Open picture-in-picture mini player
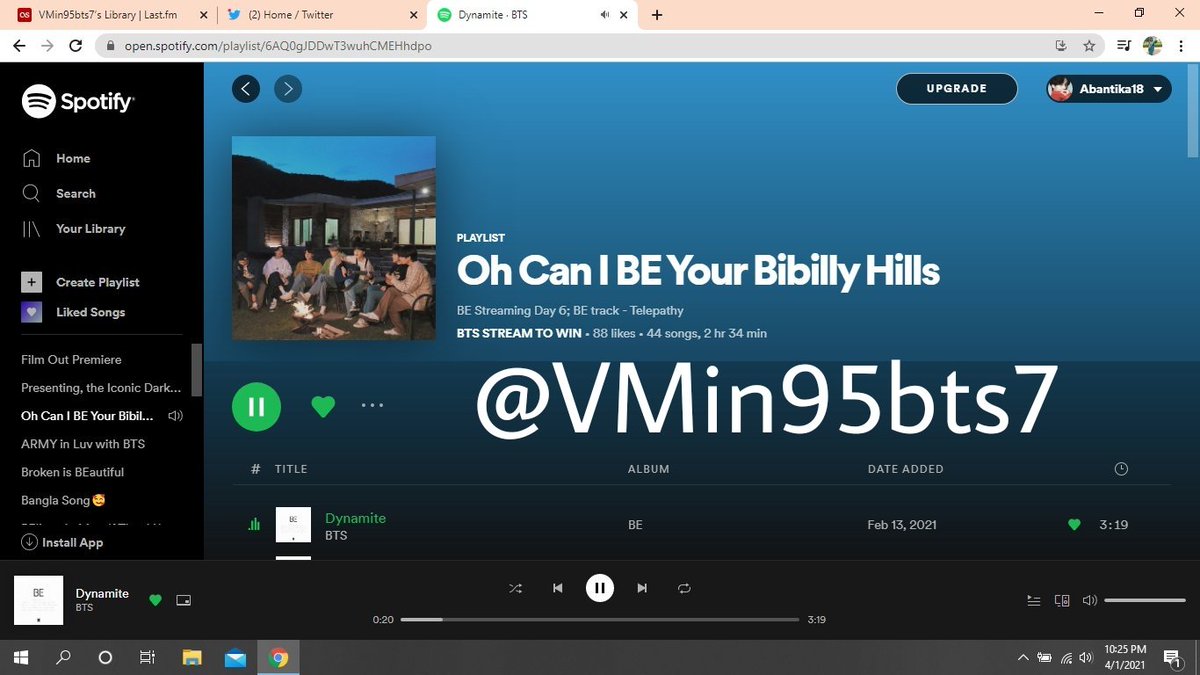This screenshot has height=675, width=1200. pyautogui.click(x=183, y=600)
